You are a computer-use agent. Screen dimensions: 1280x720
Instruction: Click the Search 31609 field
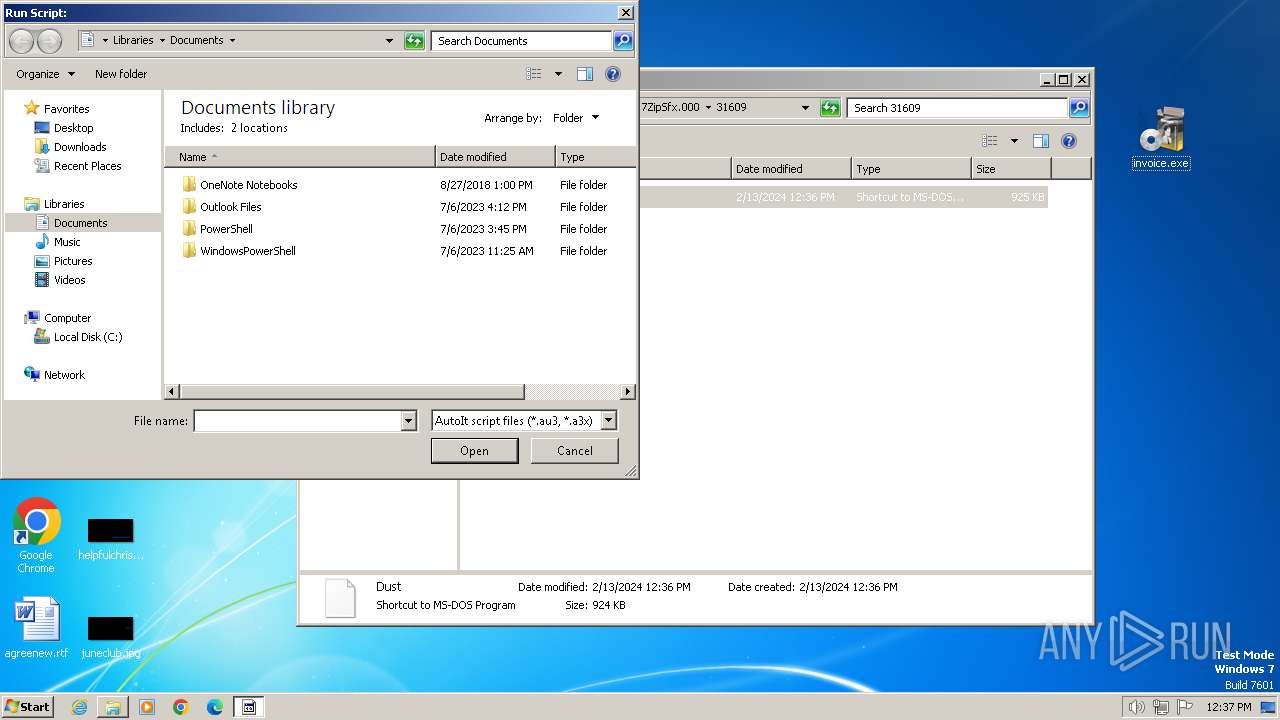pyautogui.click(x=958, y=108)
